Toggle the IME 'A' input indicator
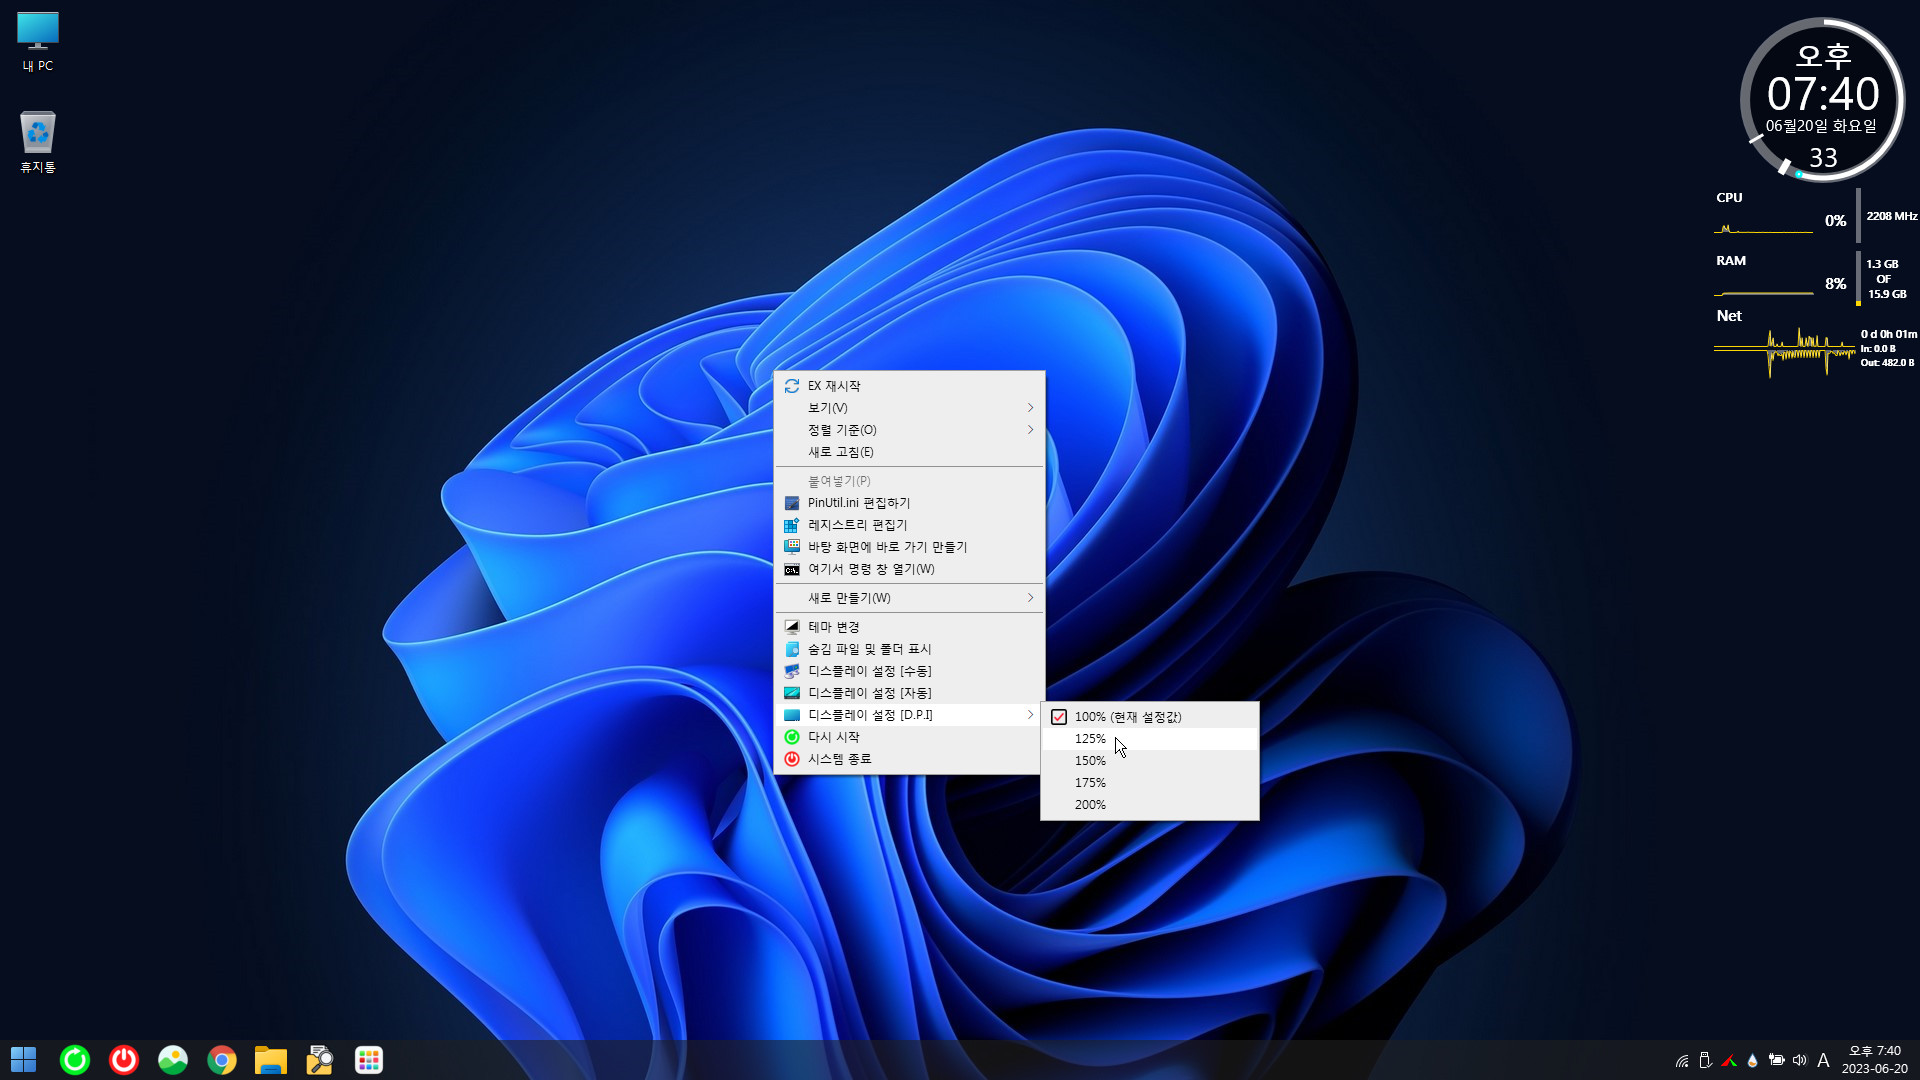1920x1080 pixels. point(1823,1061)
